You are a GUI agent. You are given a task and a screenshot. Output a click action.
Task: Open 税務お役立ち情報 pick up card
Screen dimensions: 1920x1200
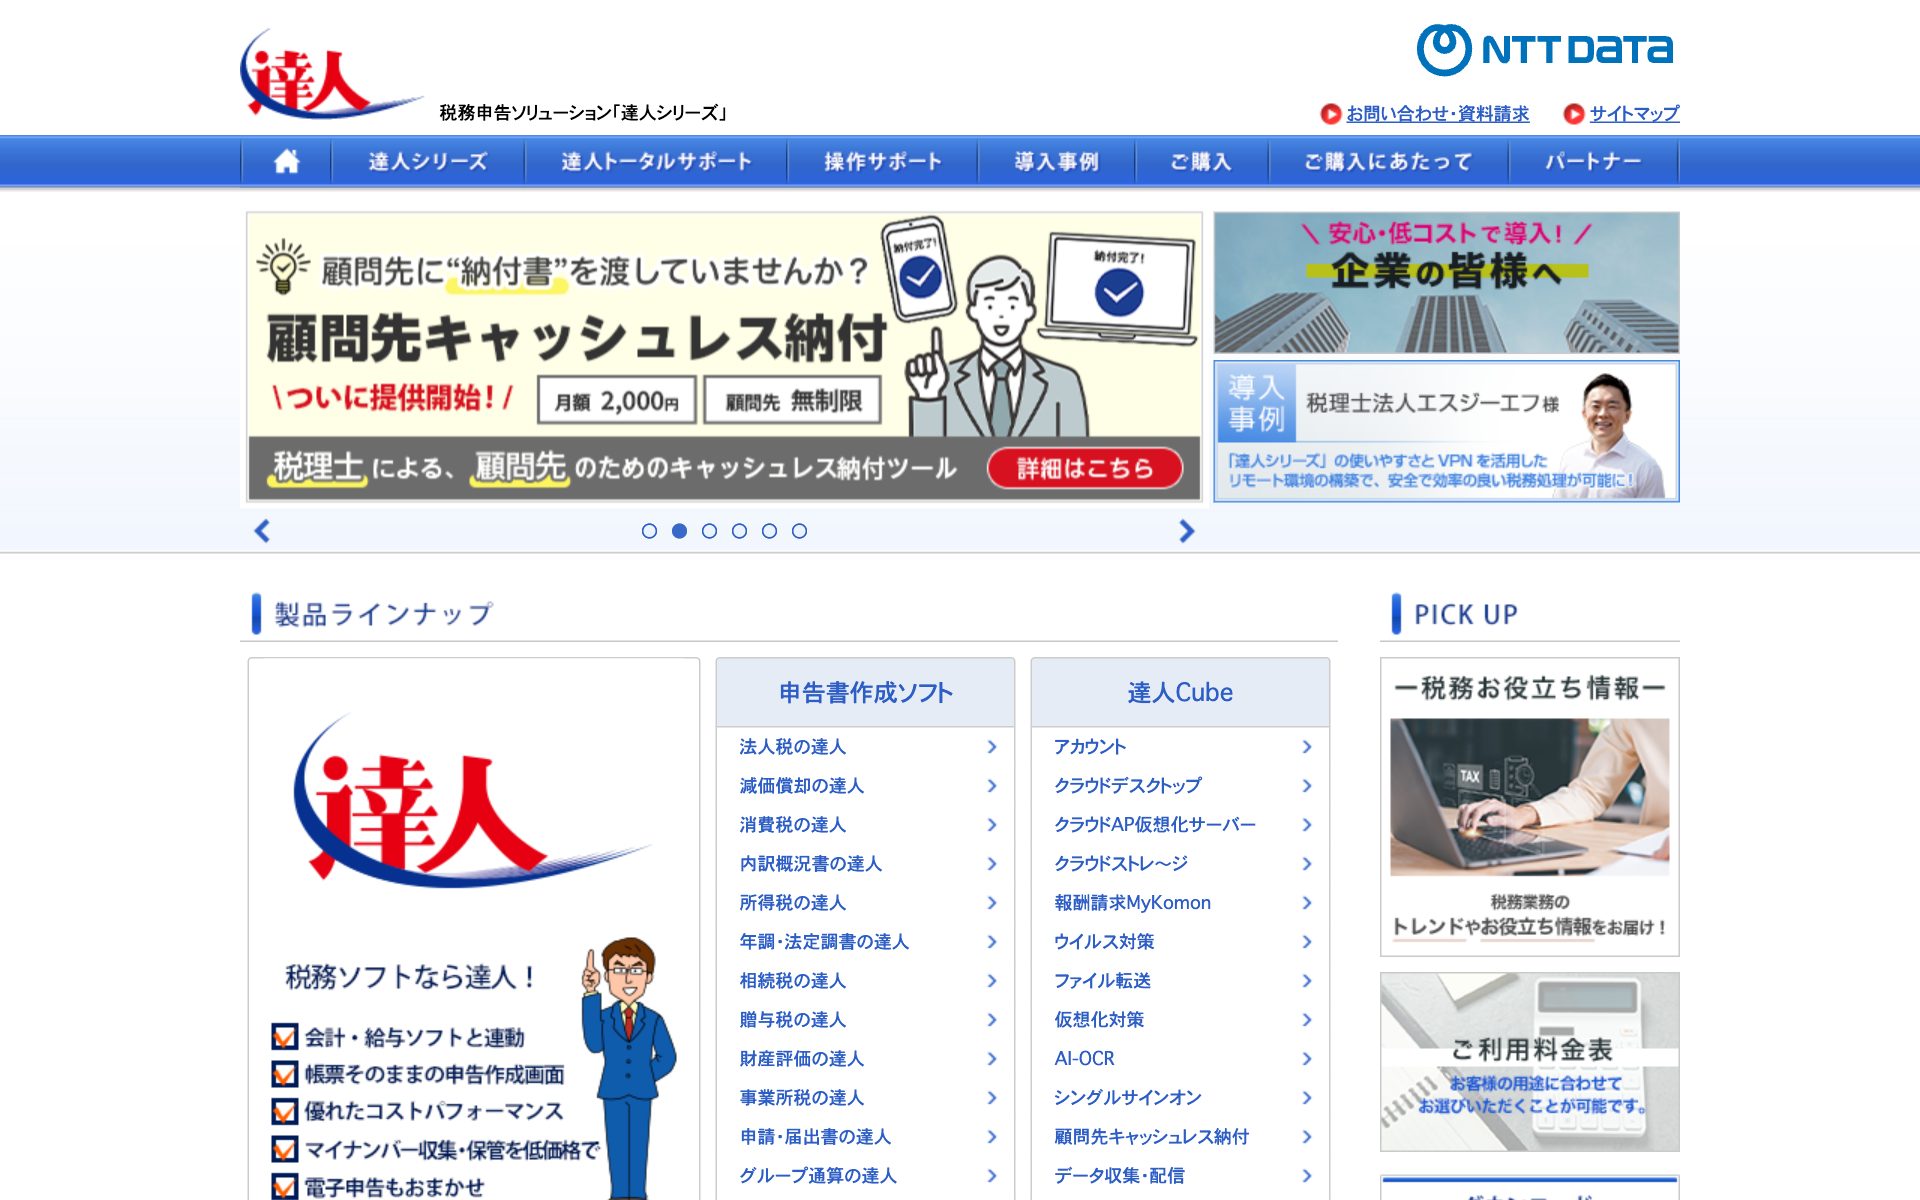[1529, 807]
